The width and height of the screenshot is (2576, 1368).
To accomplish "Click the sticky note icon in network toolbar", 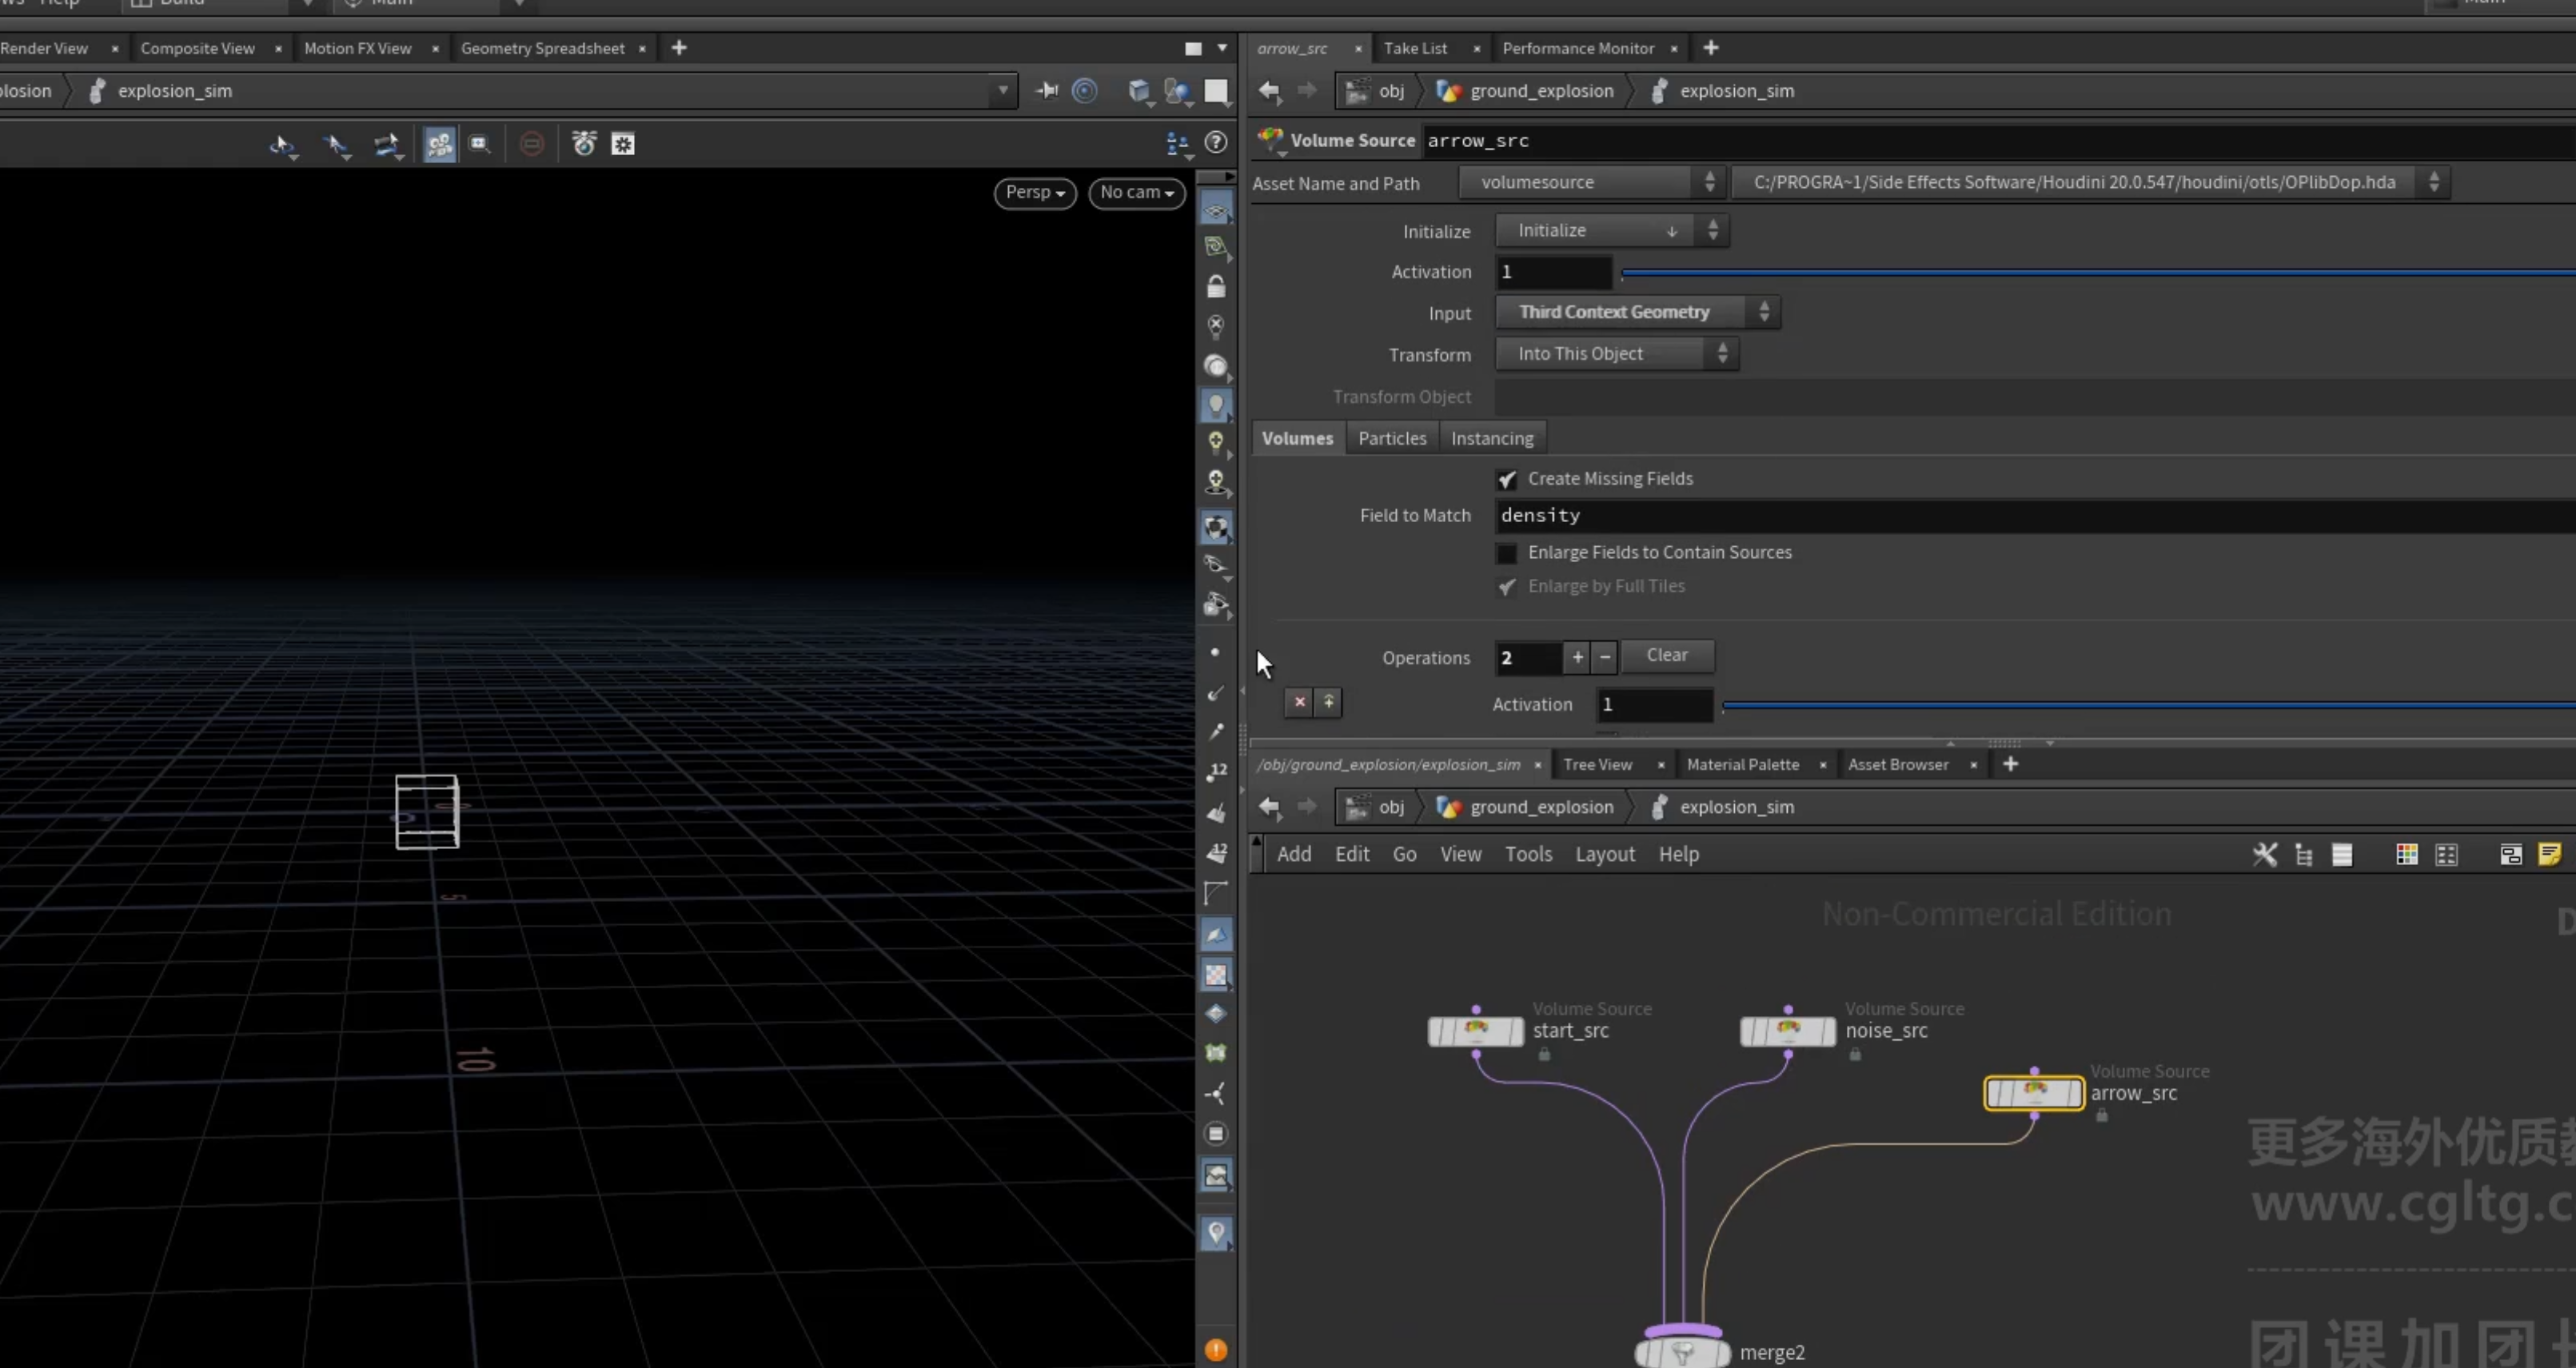I will click(2549, 854).
